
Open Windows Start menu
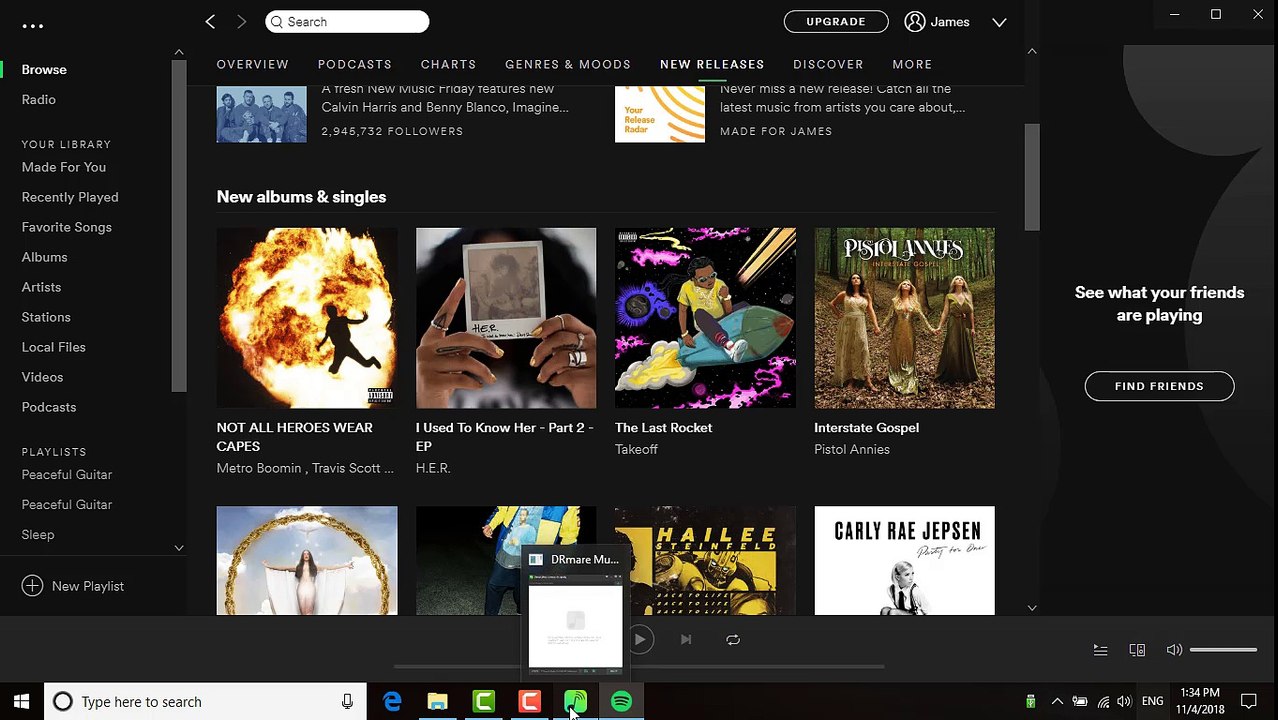click(x=22, y=702)
